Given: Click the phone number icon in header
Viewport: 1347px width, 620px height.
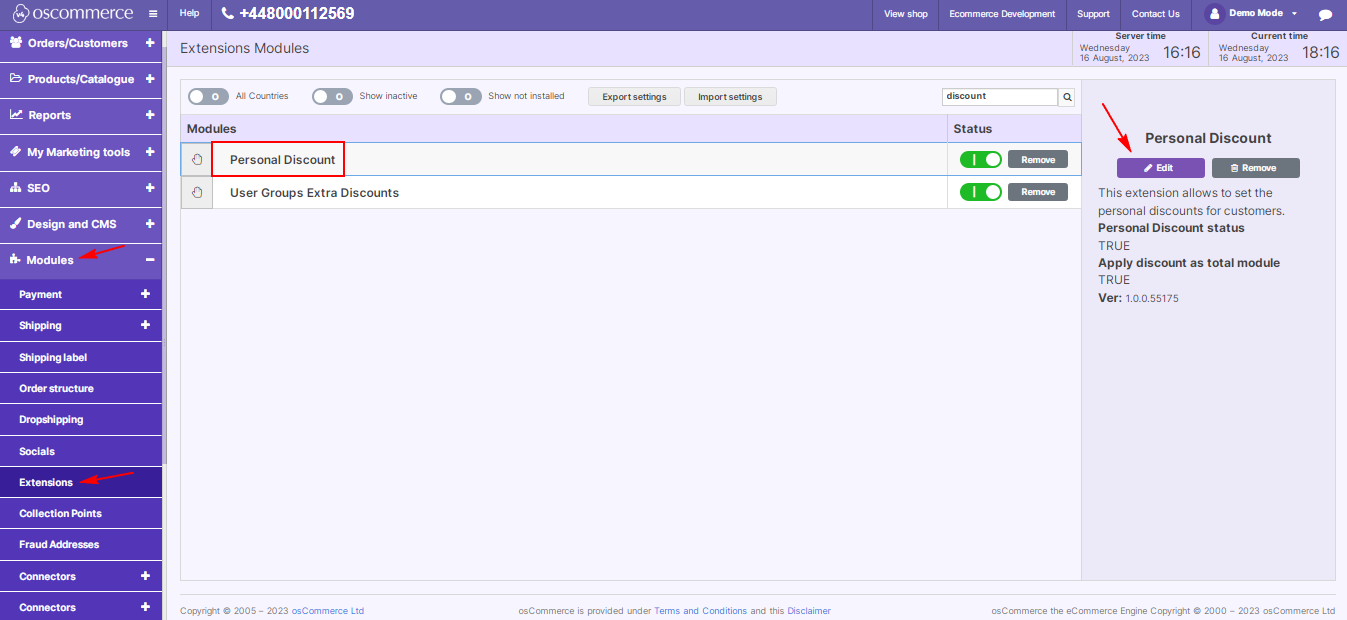Looking at the screenshot, I should (x=227, y=13).
